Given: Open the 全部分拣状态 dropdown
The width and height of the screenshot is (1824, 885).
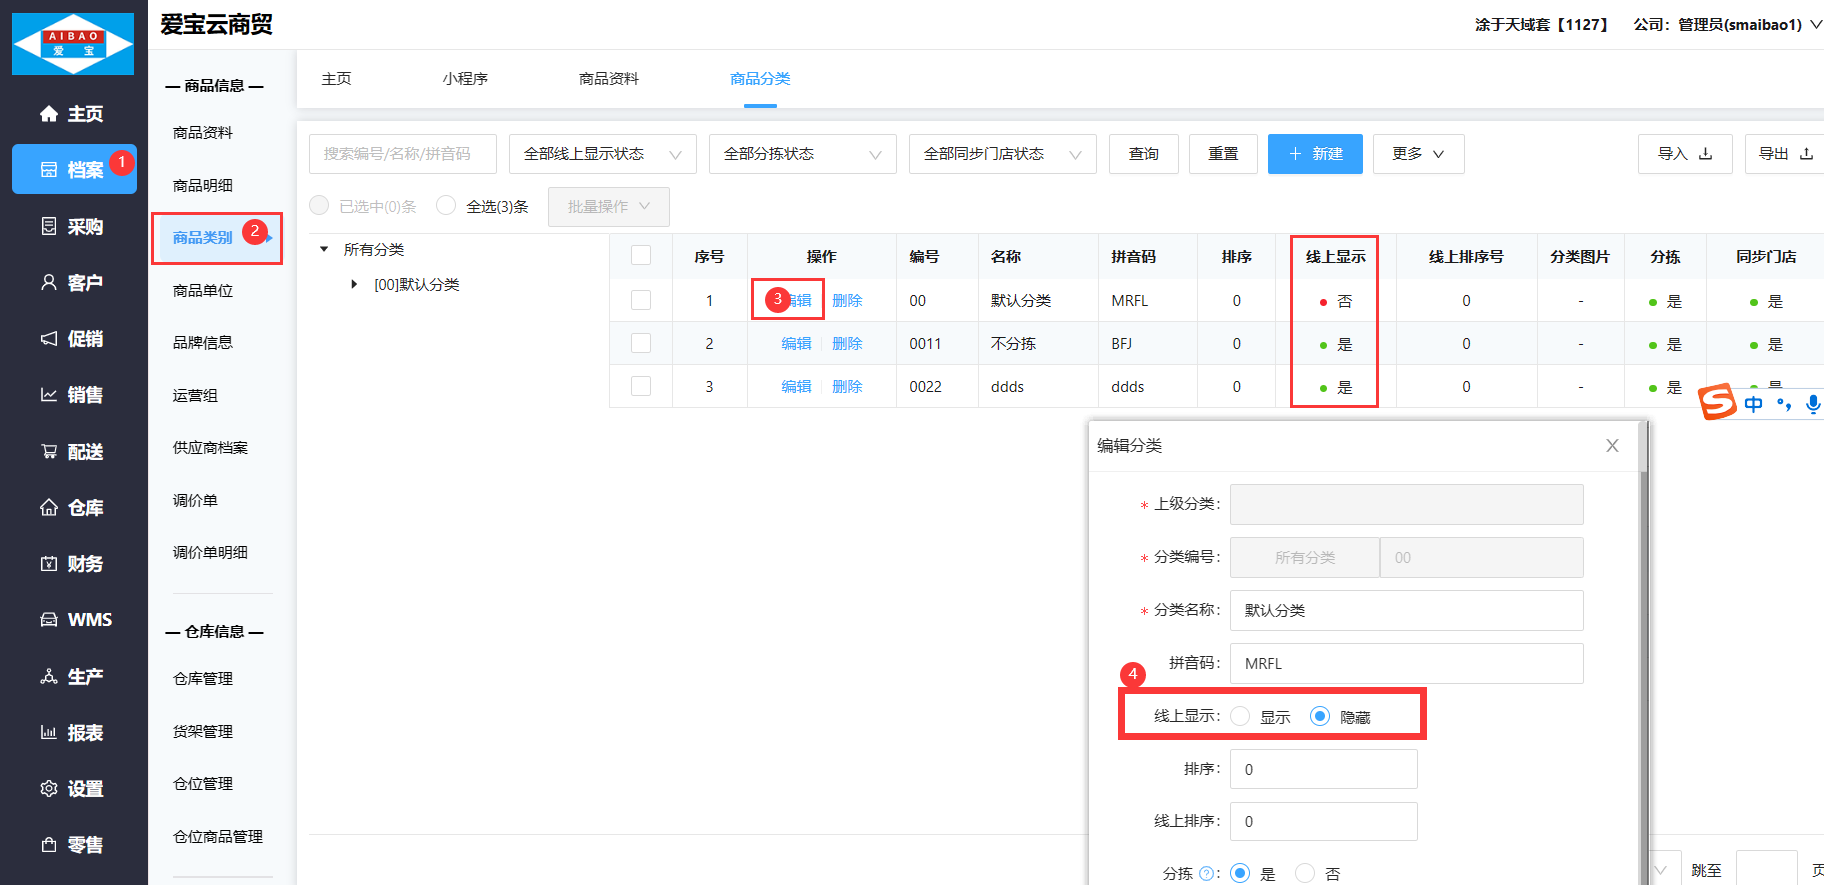Looking at the screenshot, I should (x=803, y=154).
